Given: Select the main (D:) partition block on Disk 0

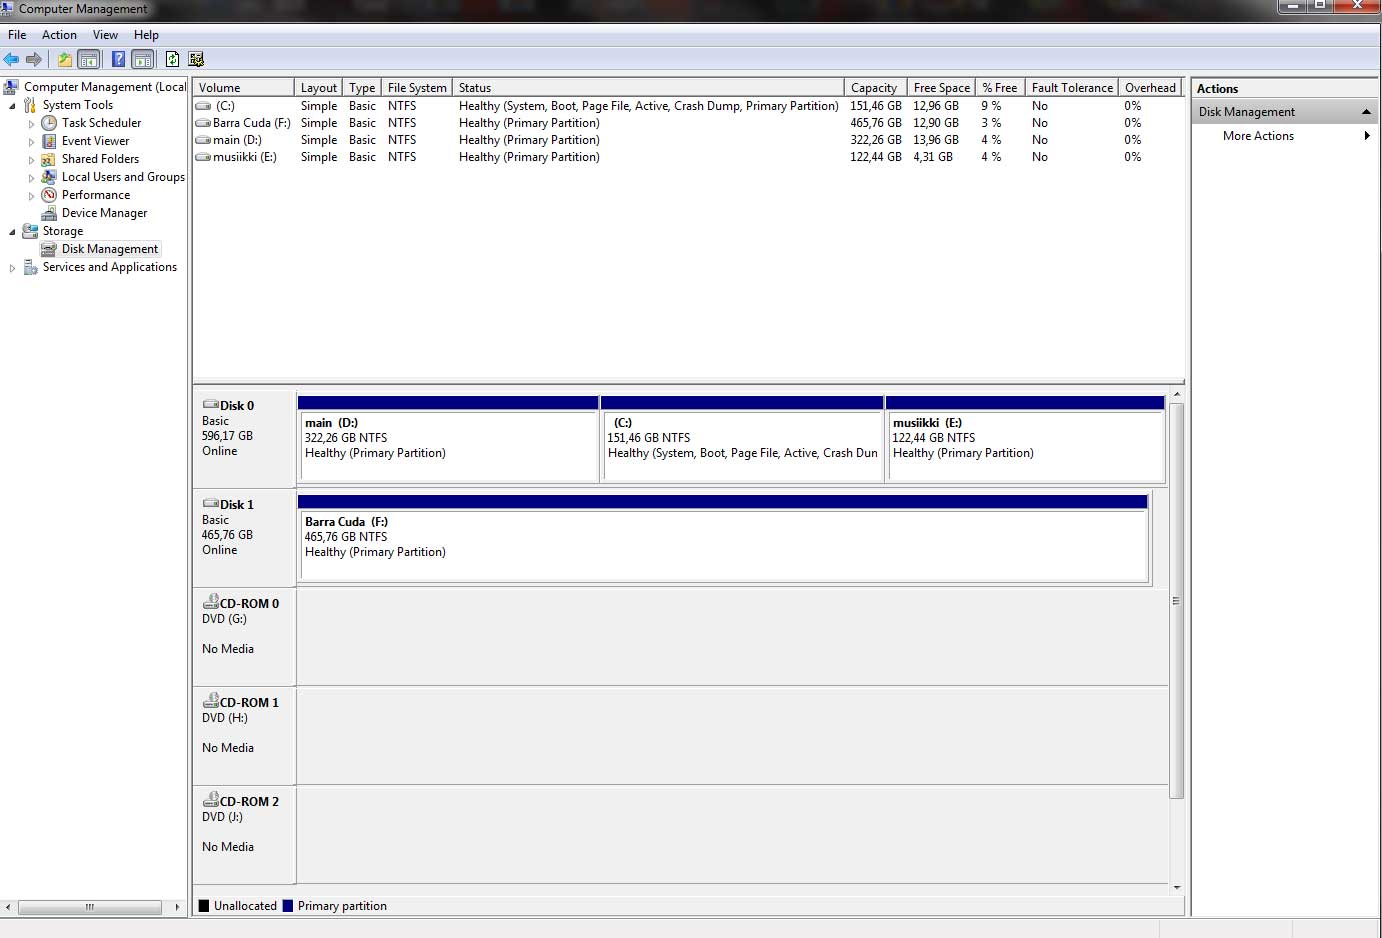Looking at the screenshot, I should click(448, 439).
